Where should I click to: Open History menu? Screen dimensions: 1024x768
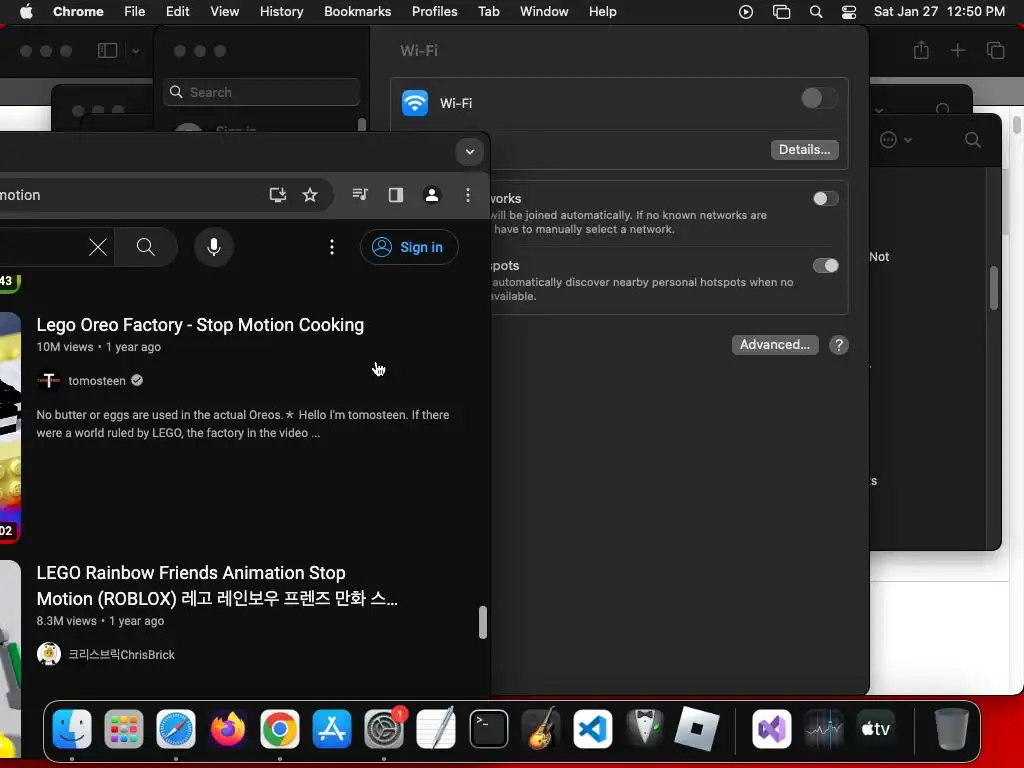tap(281, 11)
